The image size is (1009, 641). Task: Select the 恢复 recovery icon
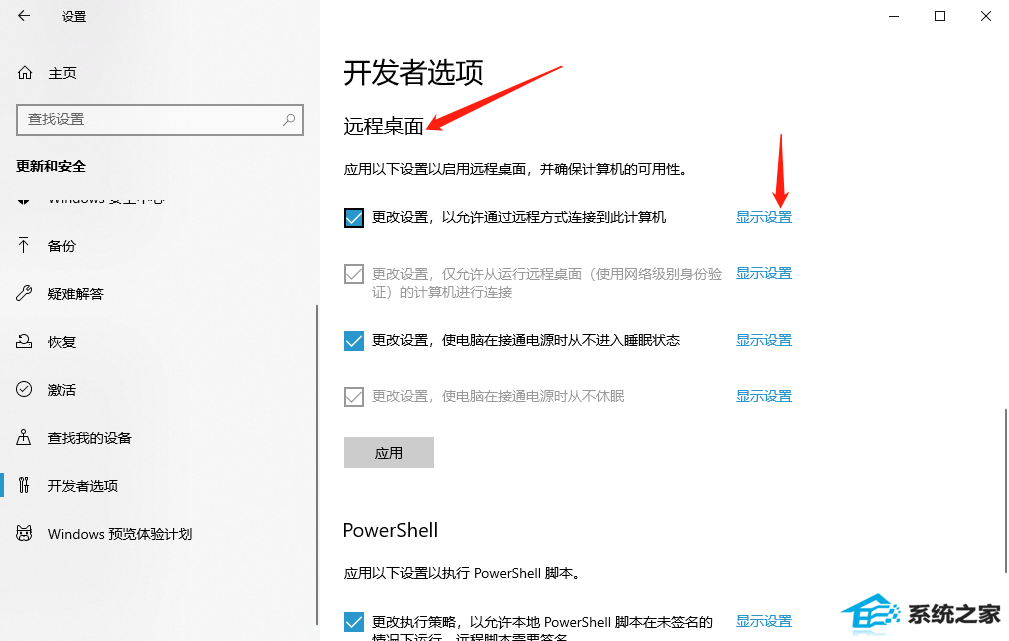pos(24,341)
